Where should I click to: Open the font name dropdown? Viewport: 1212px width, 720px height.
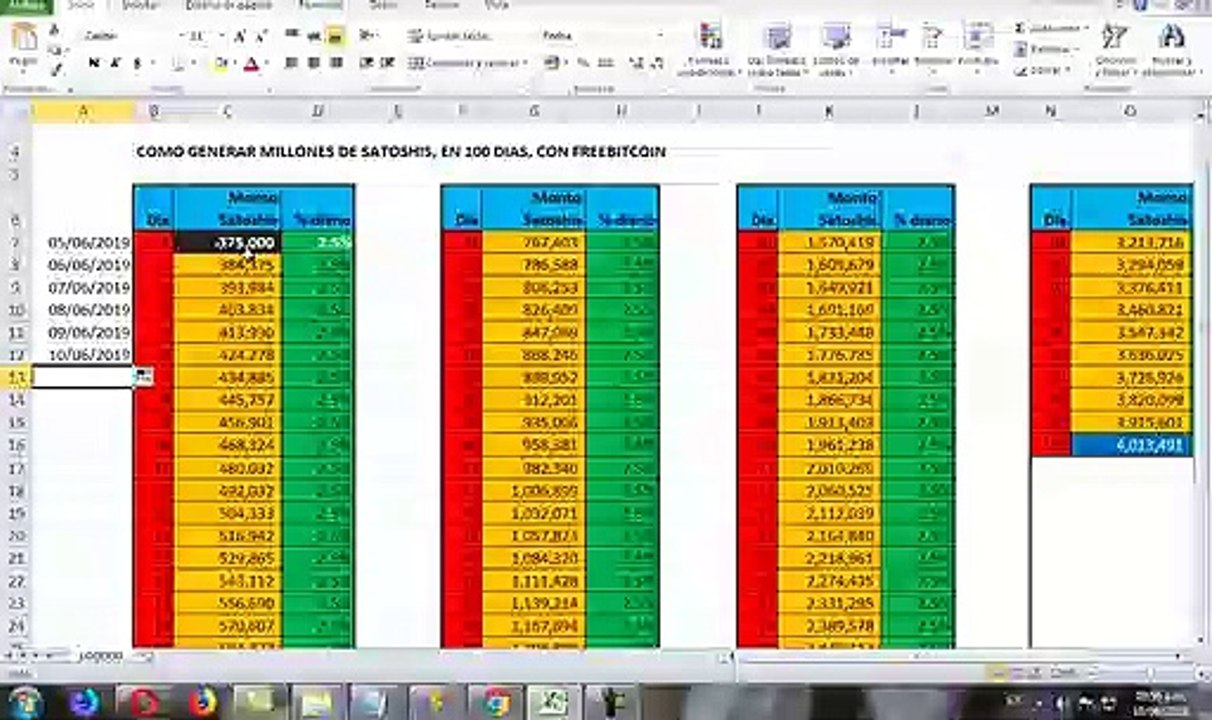coord(181,36)
